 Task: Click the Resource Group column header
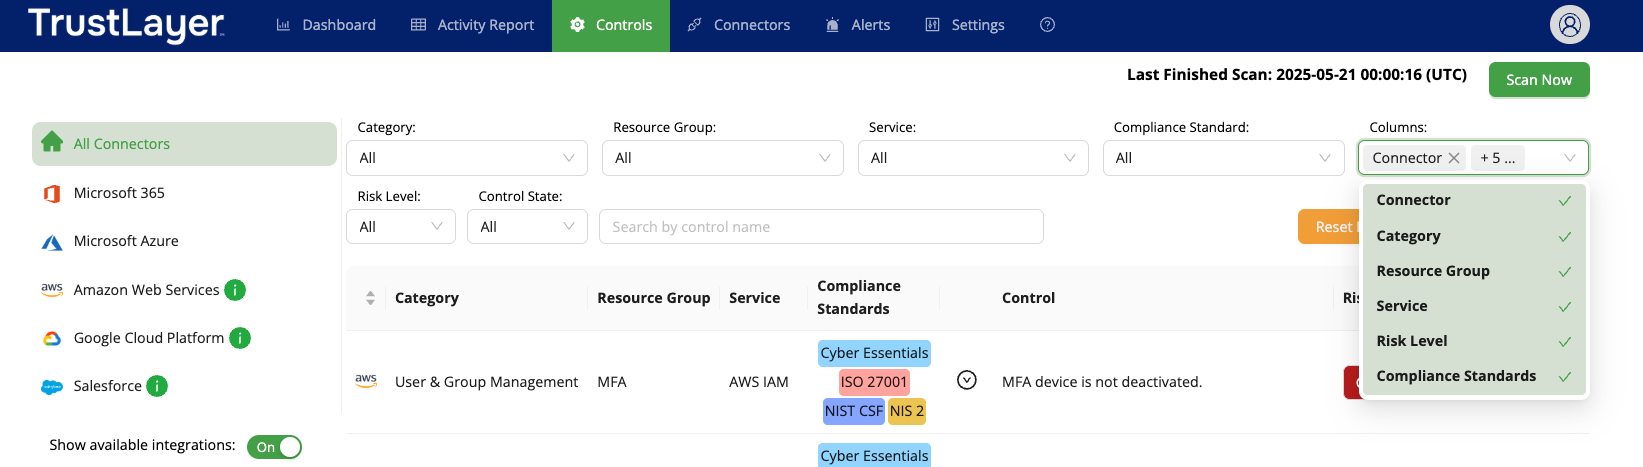pos(653,298)
